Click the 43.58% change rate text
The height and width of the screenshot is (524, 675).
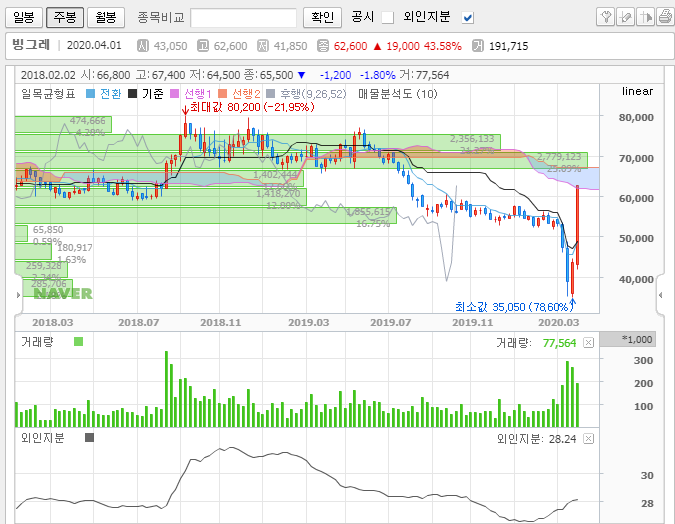tap(443, 46)
